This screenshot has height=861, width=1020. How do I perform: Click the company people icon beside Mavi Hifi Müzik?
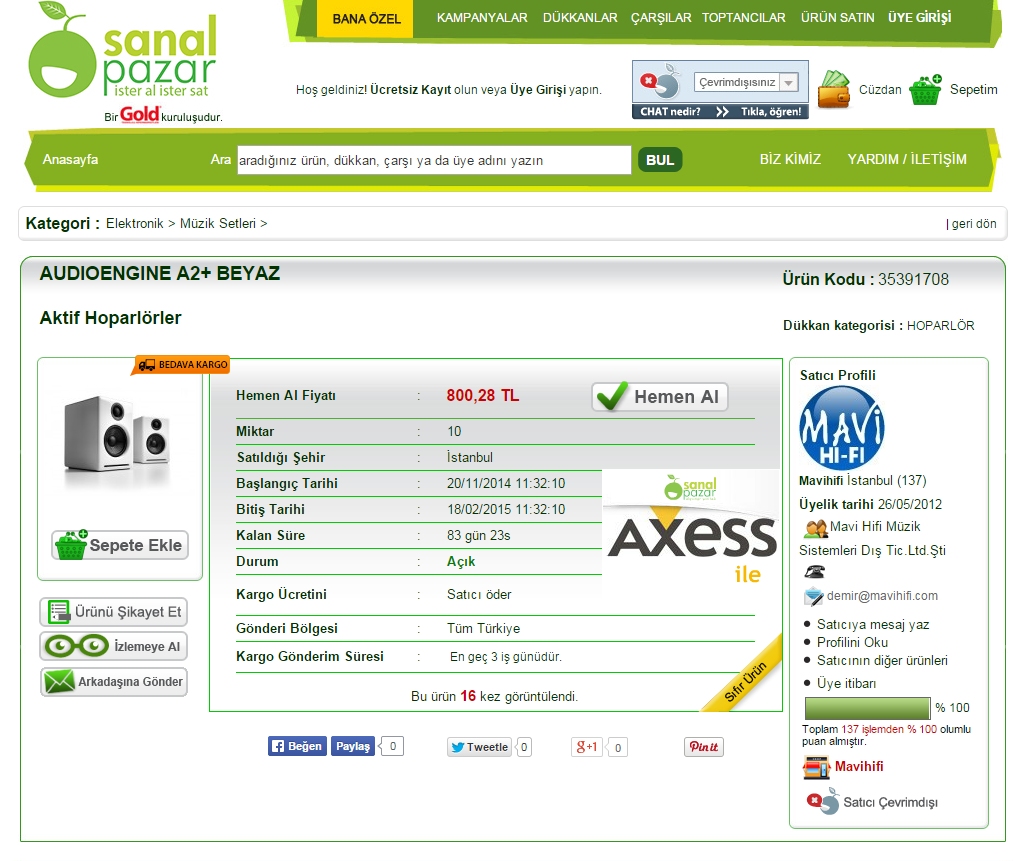point(815,528)
